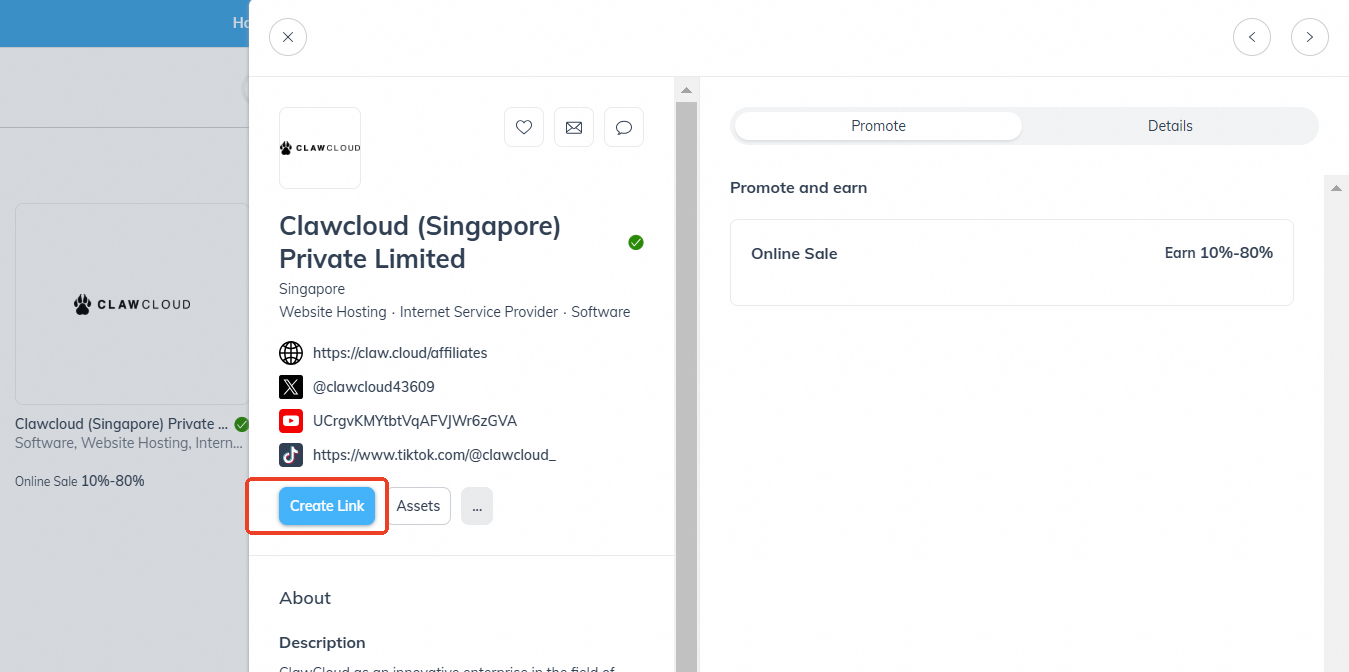
Task: Click the TikTok icon
Action: click(x=291, y=455)
